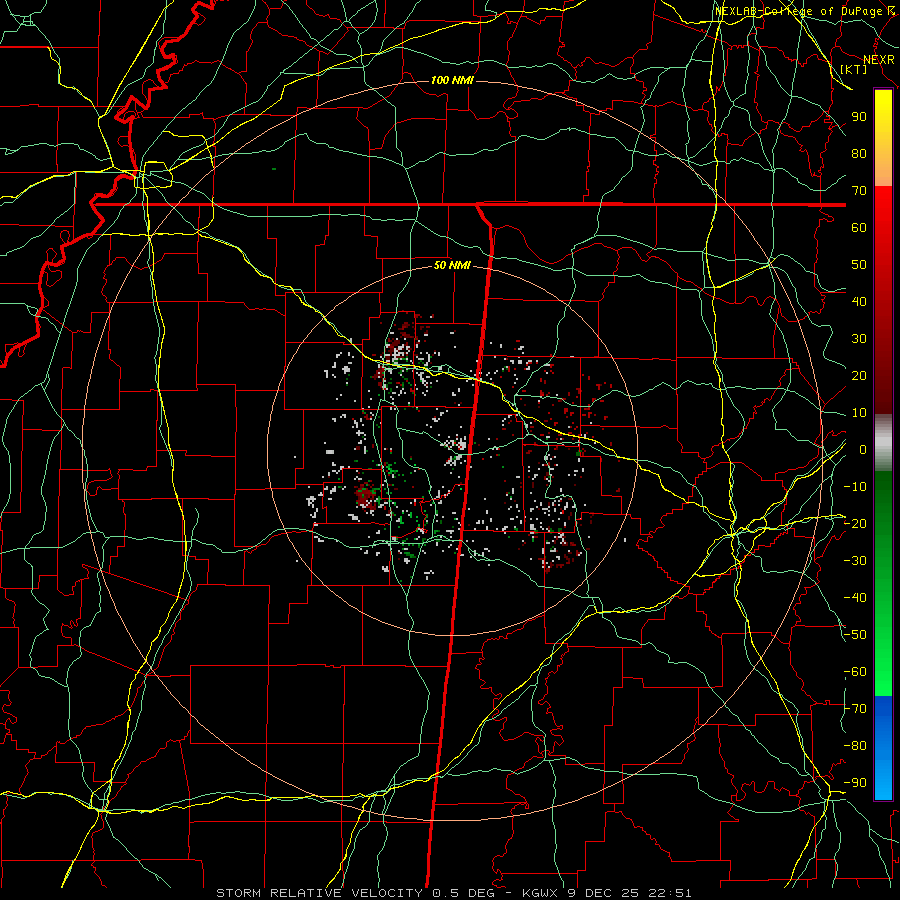Click the NEXLAB-College of DuPage credit text
Image resolution: width=900 pixels, height=900 pixels.
pos(805,11)
